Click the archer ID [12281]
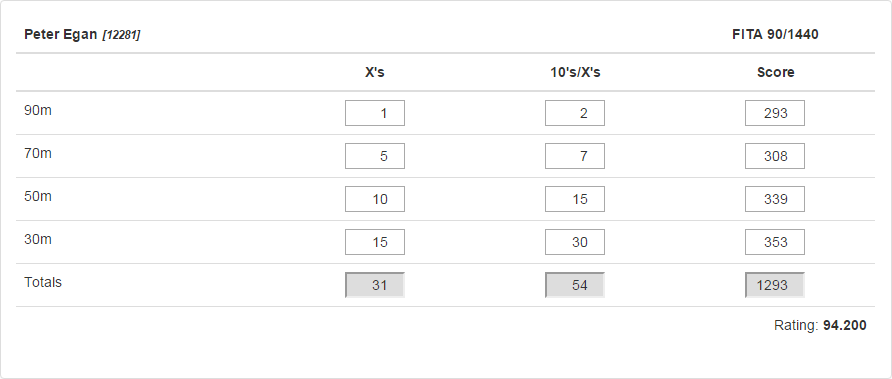This screenshot has height=379, width=892. [121, 35]
